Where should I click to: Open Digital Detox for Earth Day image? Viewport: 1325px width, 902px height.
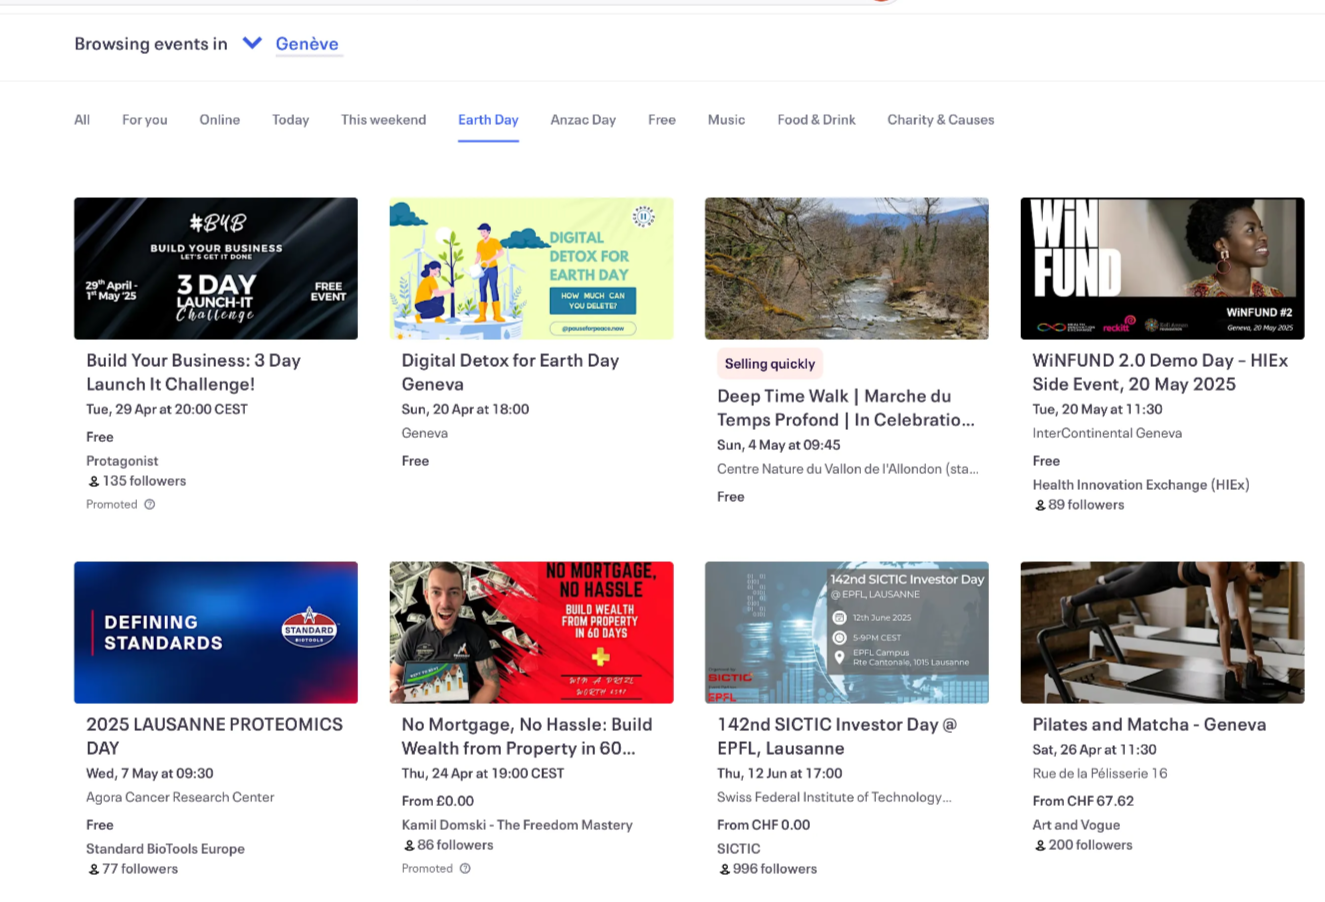pos(531,268)
